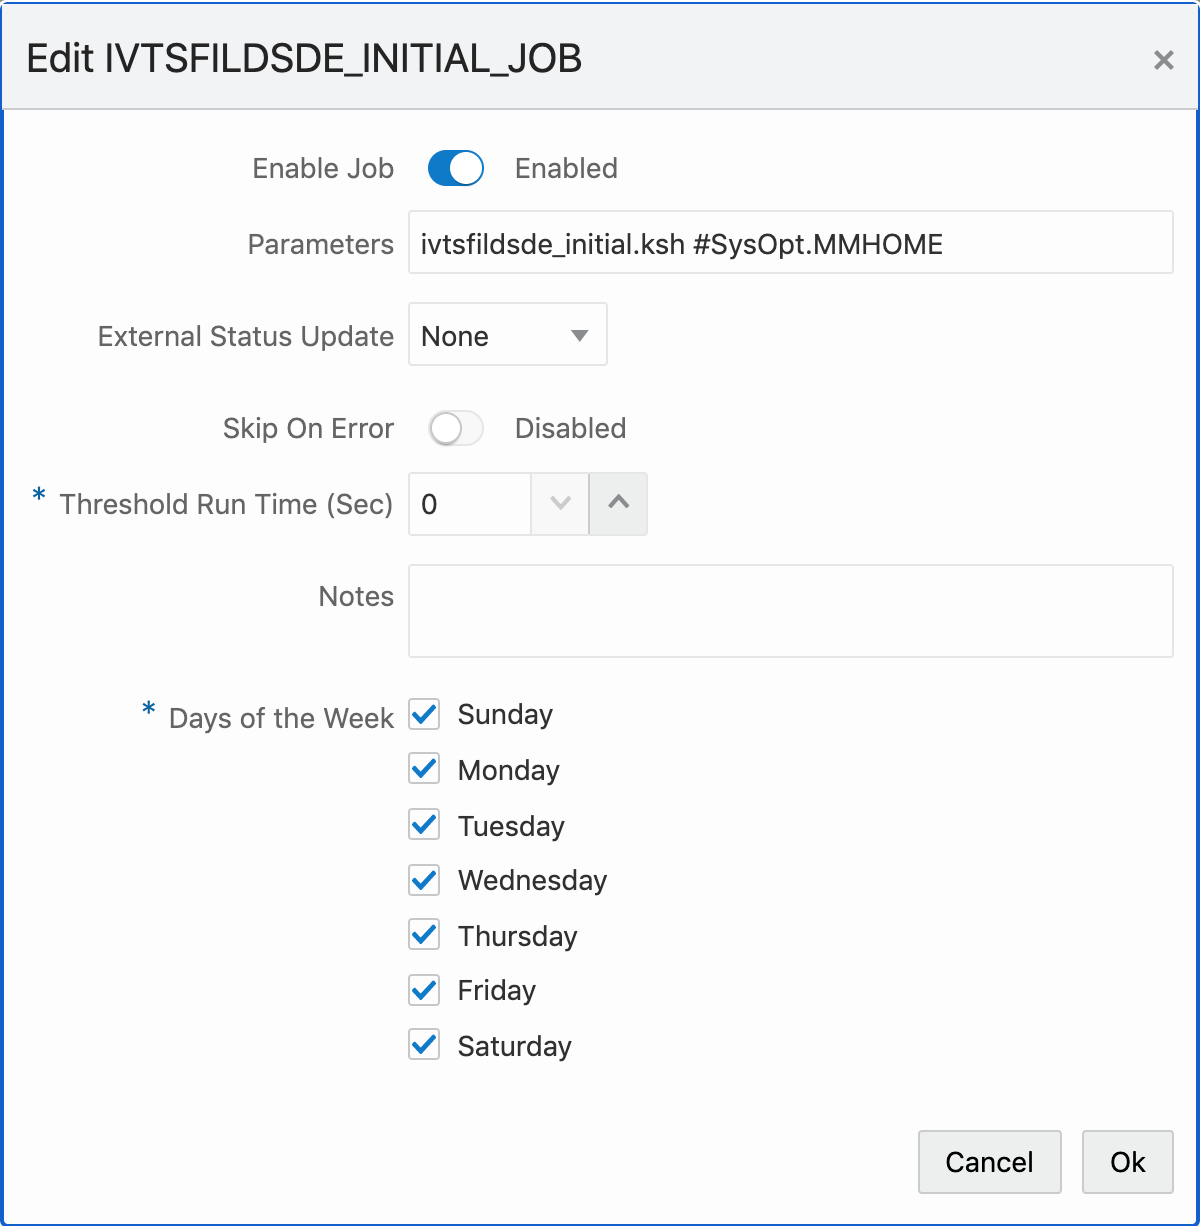1200x1226 pixels.
Task: Click the close X icon on the dialog
Action: tap(1163, 60)
